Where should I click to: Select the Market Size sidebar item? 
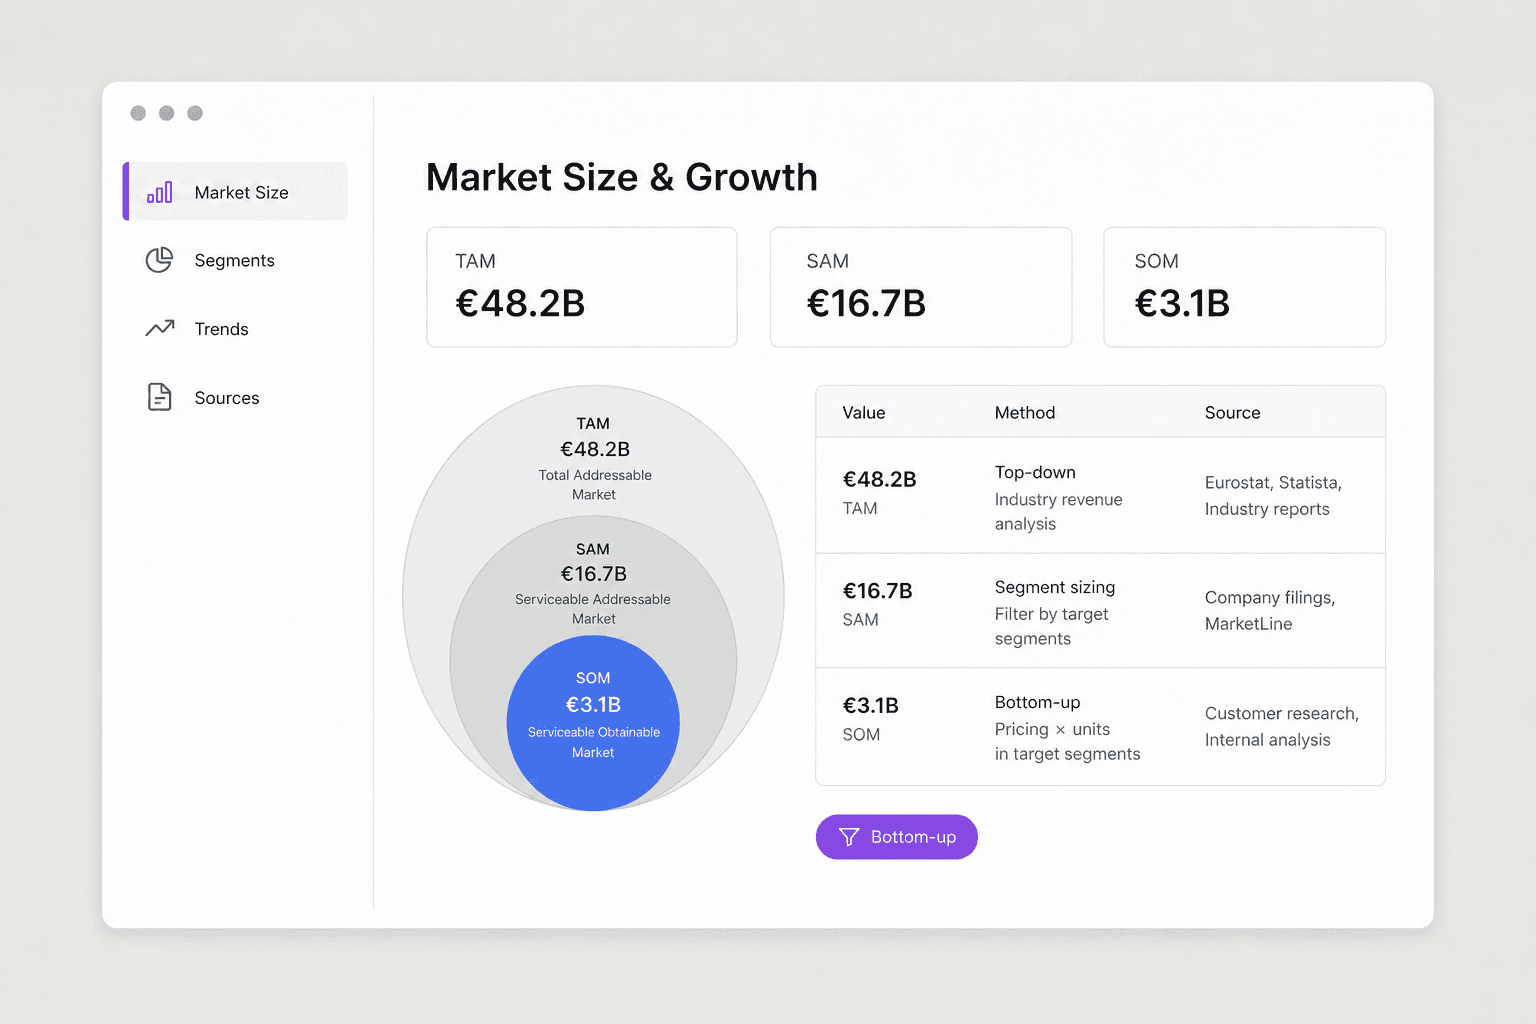click(235, 191)
